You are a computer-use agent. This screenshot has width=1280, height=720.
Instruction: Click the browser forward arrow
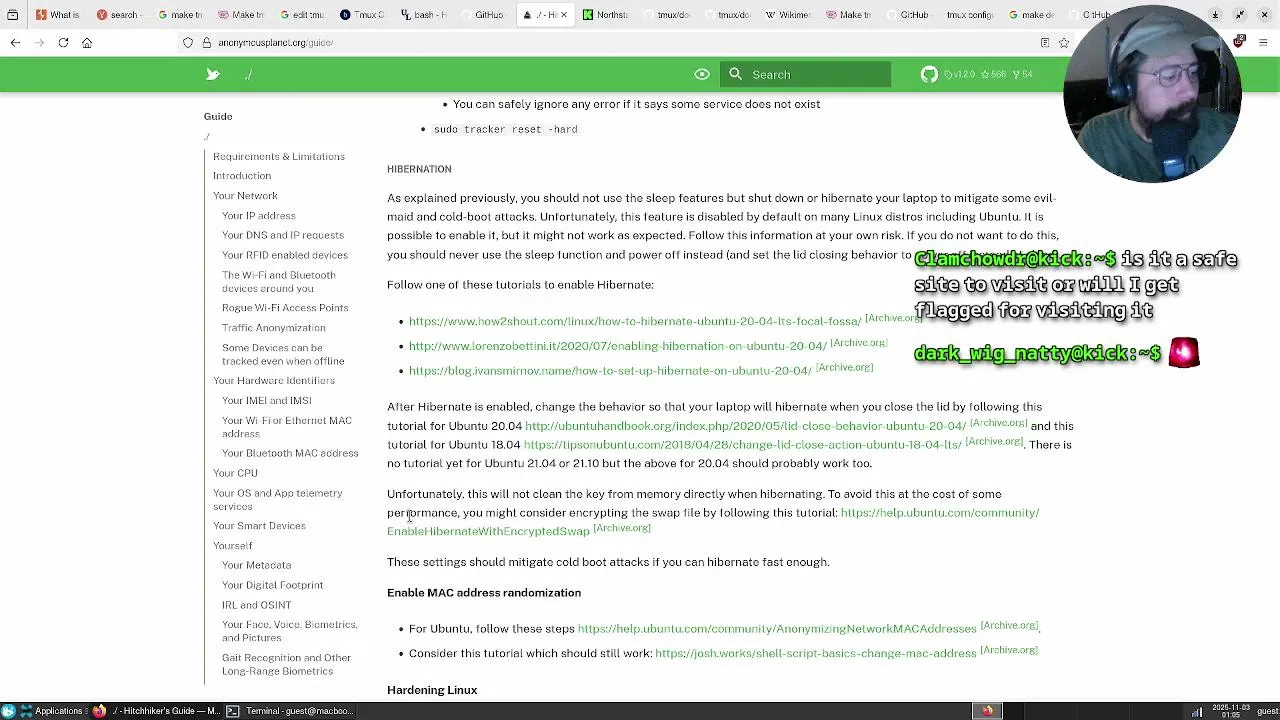click(x=39, y=43)
